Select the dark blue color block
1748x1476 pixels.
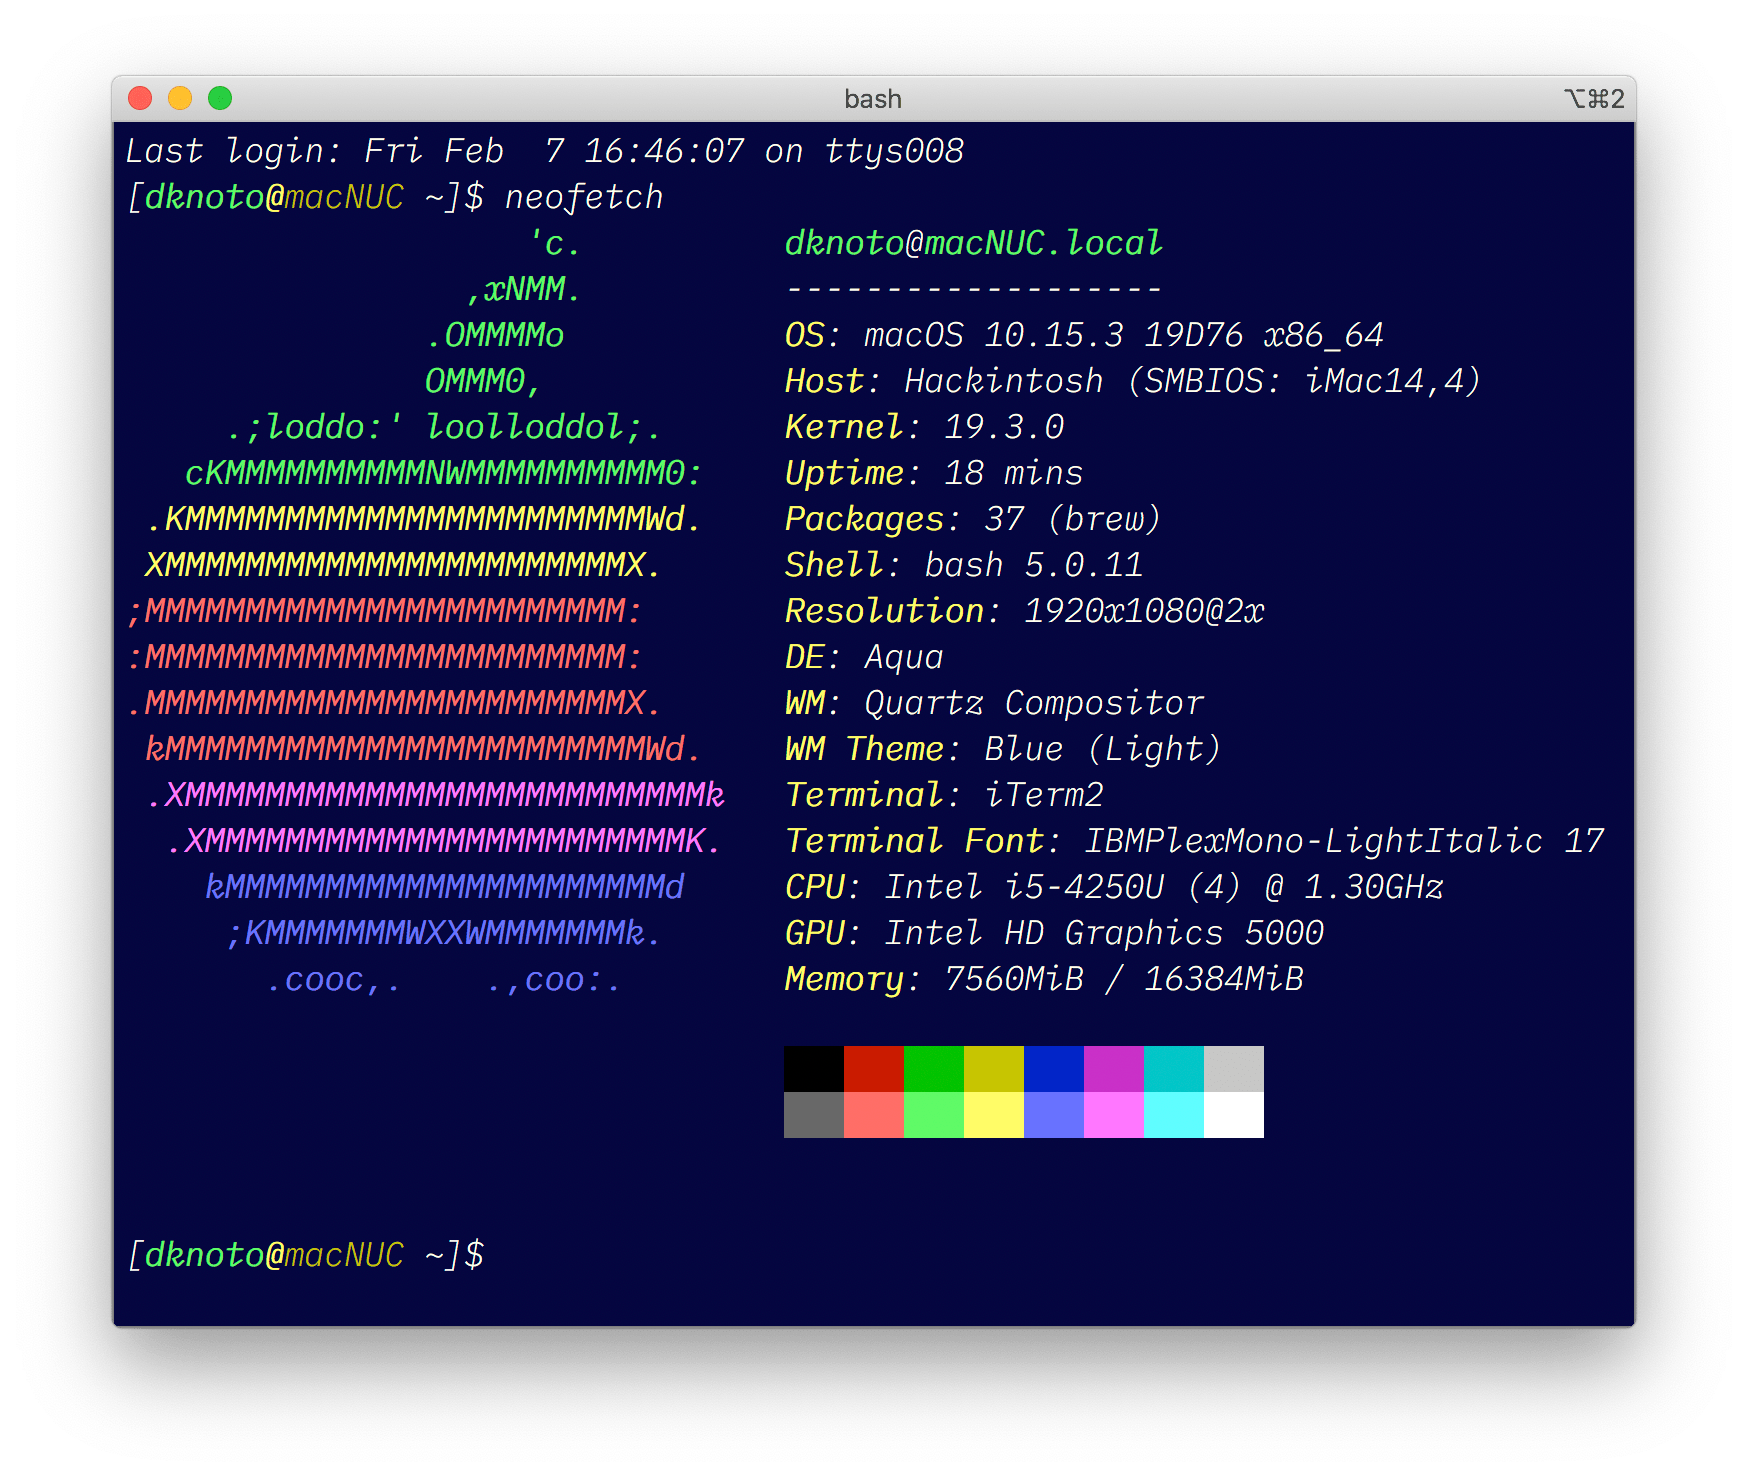coord(1053,1068)
